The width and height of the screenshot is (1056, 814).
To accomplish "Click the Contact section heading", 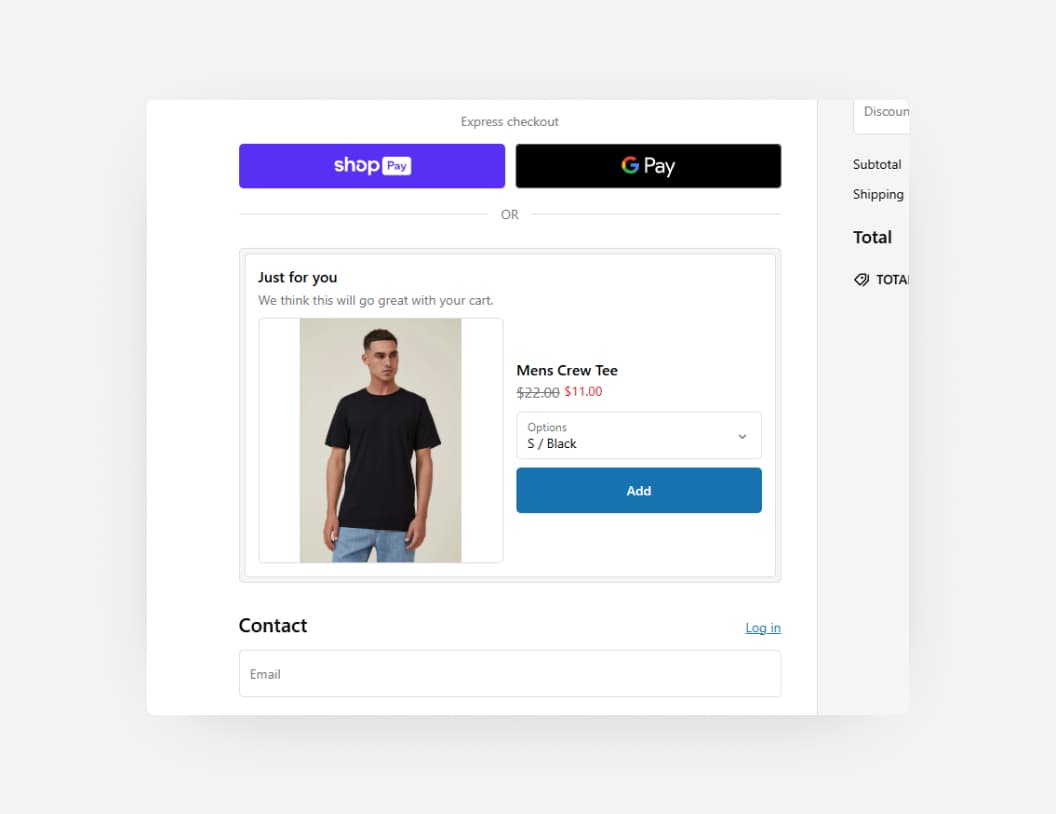I will (x=273, y=625).
